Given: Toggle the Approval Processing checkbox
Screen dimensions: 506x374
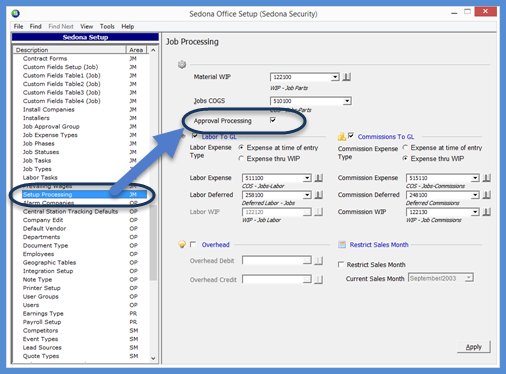Looking at the screenshot, I should click(x=273, y=120).
